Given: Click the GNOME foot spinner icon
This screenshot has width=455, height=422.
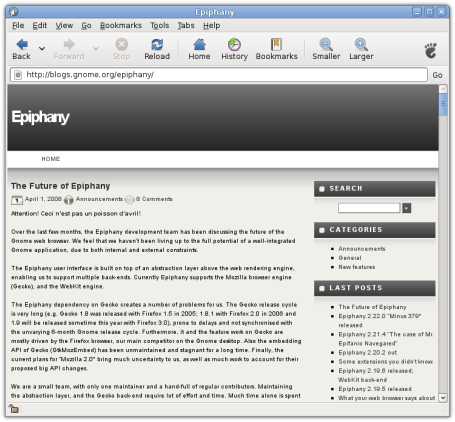Looking at the screenshot, I should (x=431, y=51).
